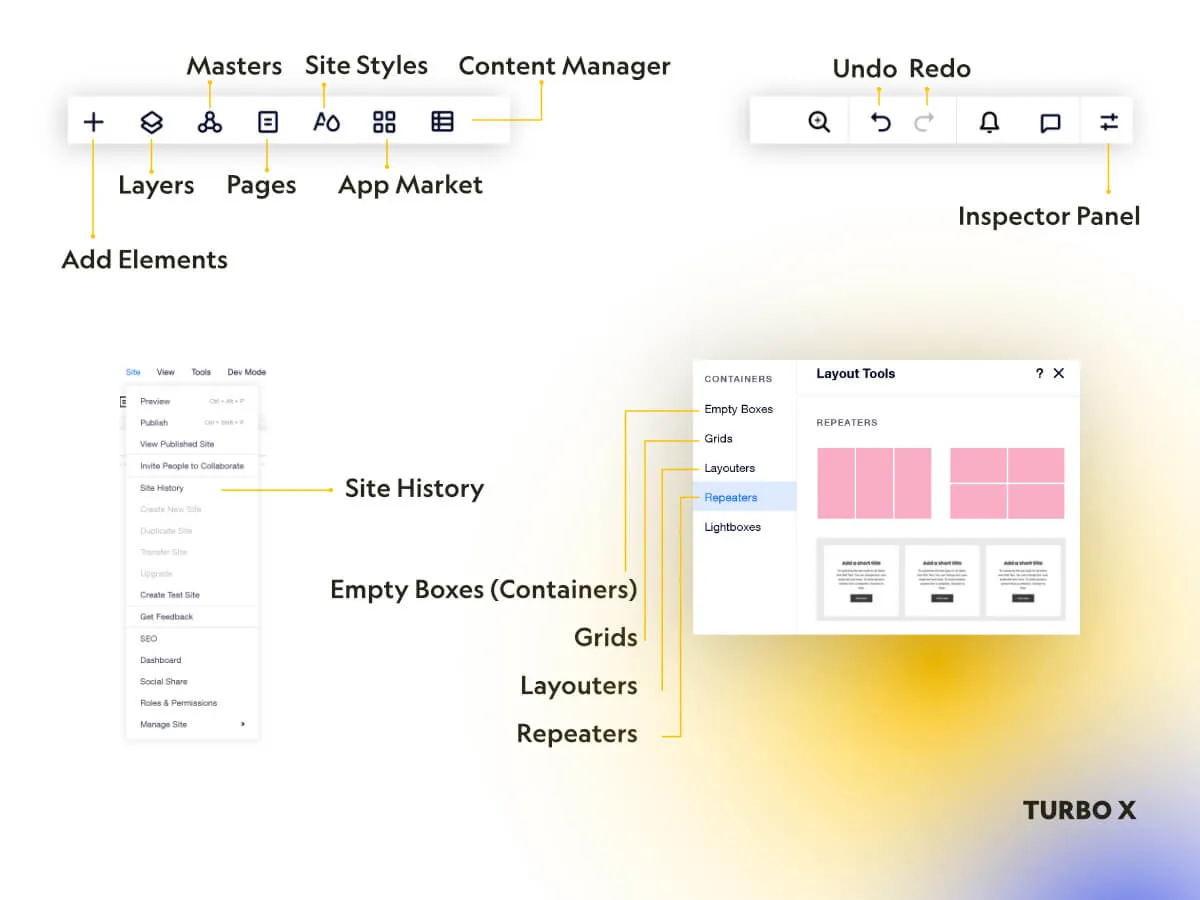The width and height of the screenshot is (1200, 900).
Task: Open the comments speech bubble icon
Action: (1050, 123)
